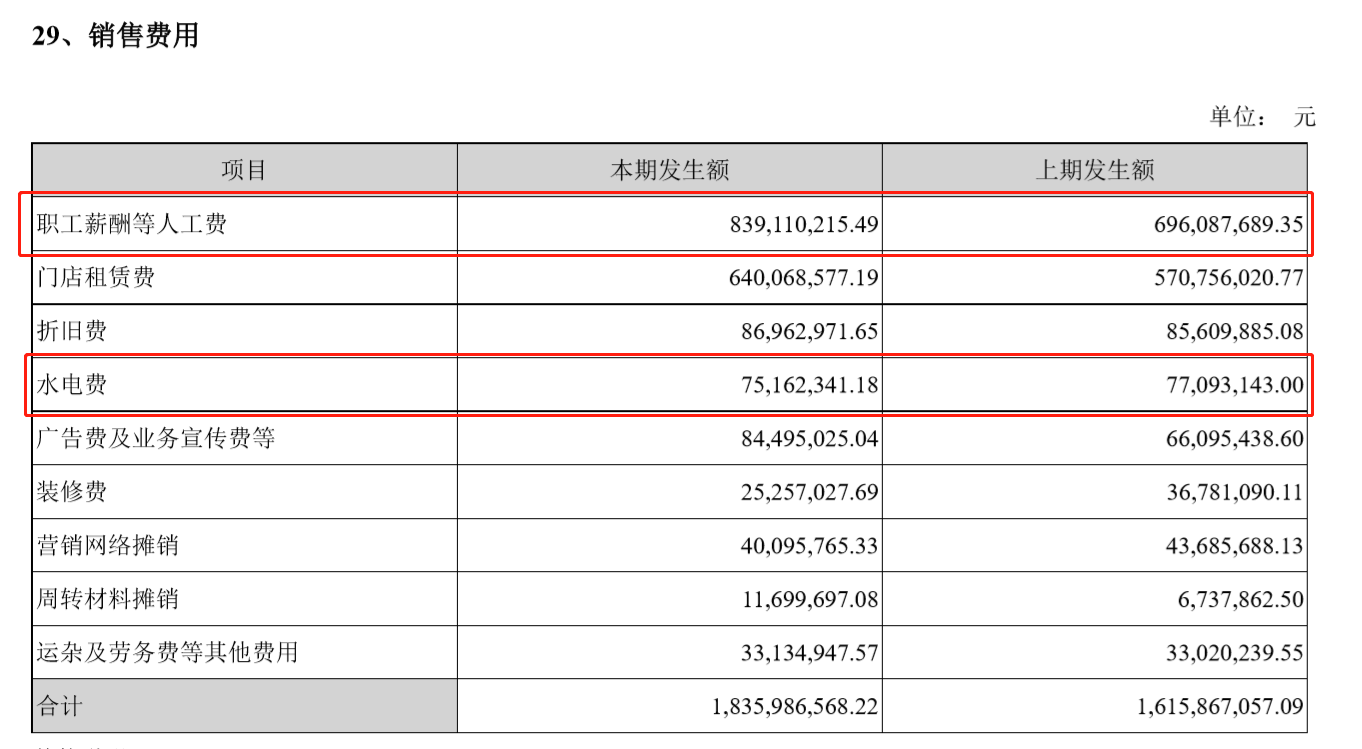Select the 职工薪酬等人工费 row label
Viewport: 1362px width, 749px height.
[x=132, y=223]
